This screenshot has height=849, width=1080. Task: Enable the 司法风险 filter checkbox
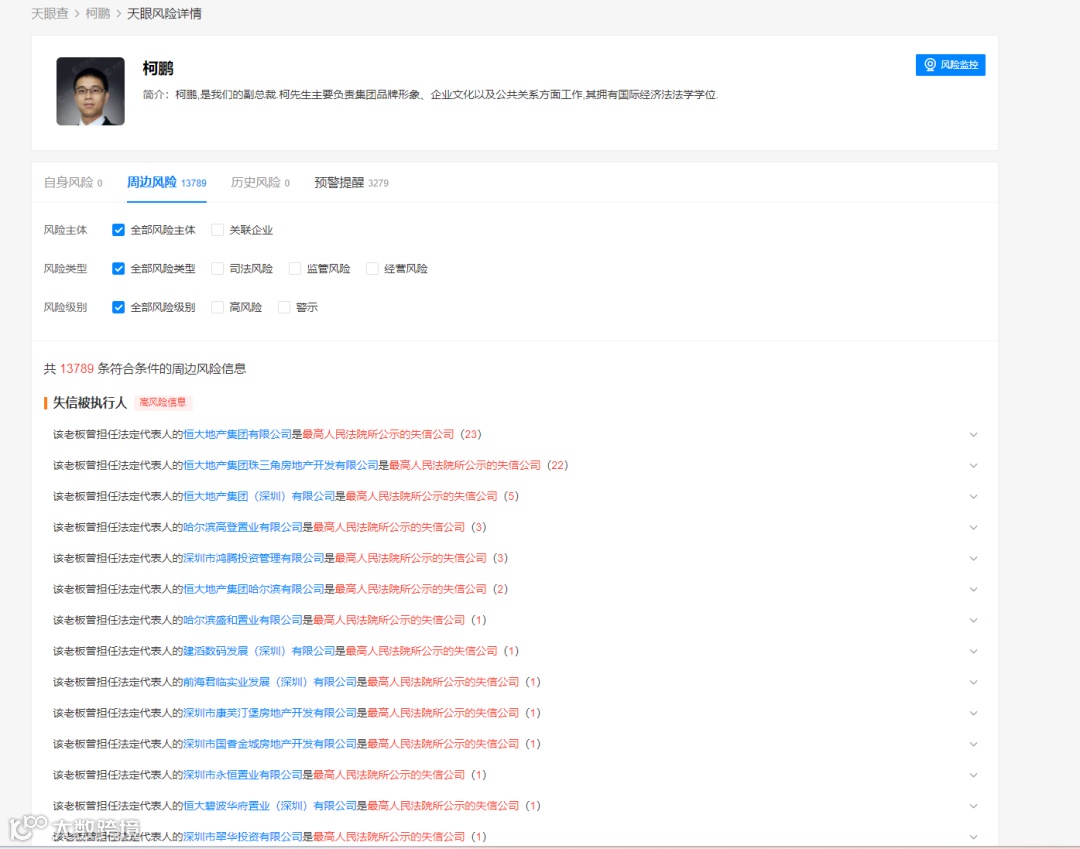coord(218,269)
